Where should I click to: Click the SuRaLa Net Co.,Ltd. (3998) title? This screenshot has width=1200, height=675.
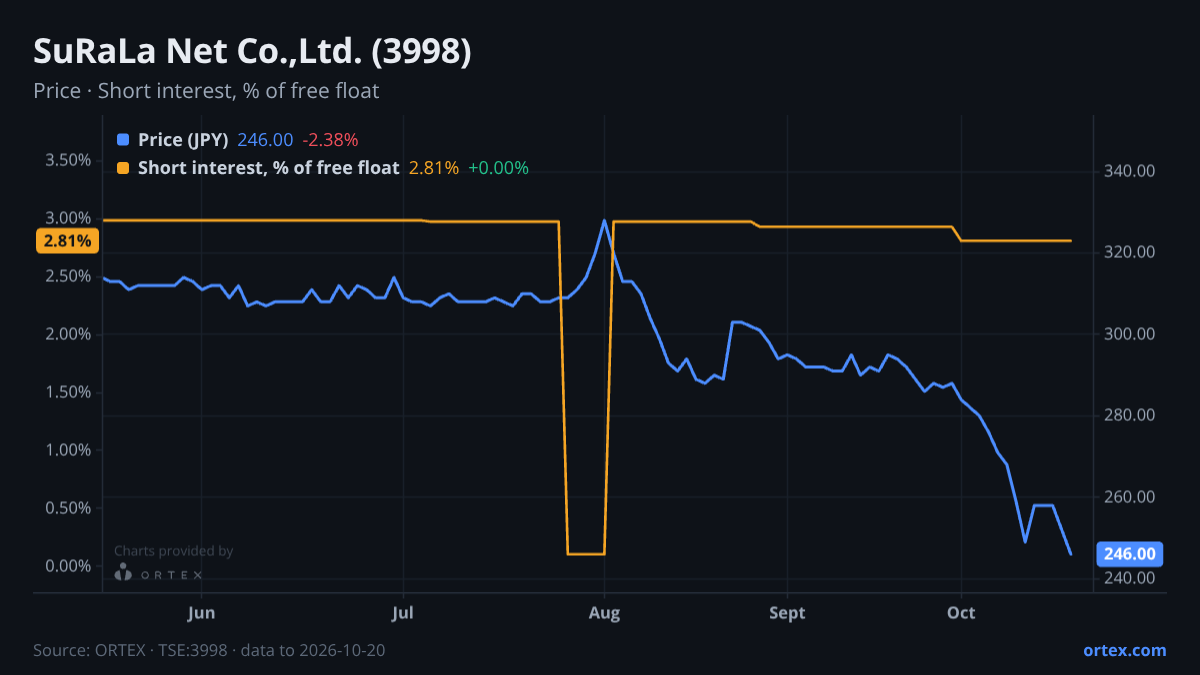click(252, 52)
